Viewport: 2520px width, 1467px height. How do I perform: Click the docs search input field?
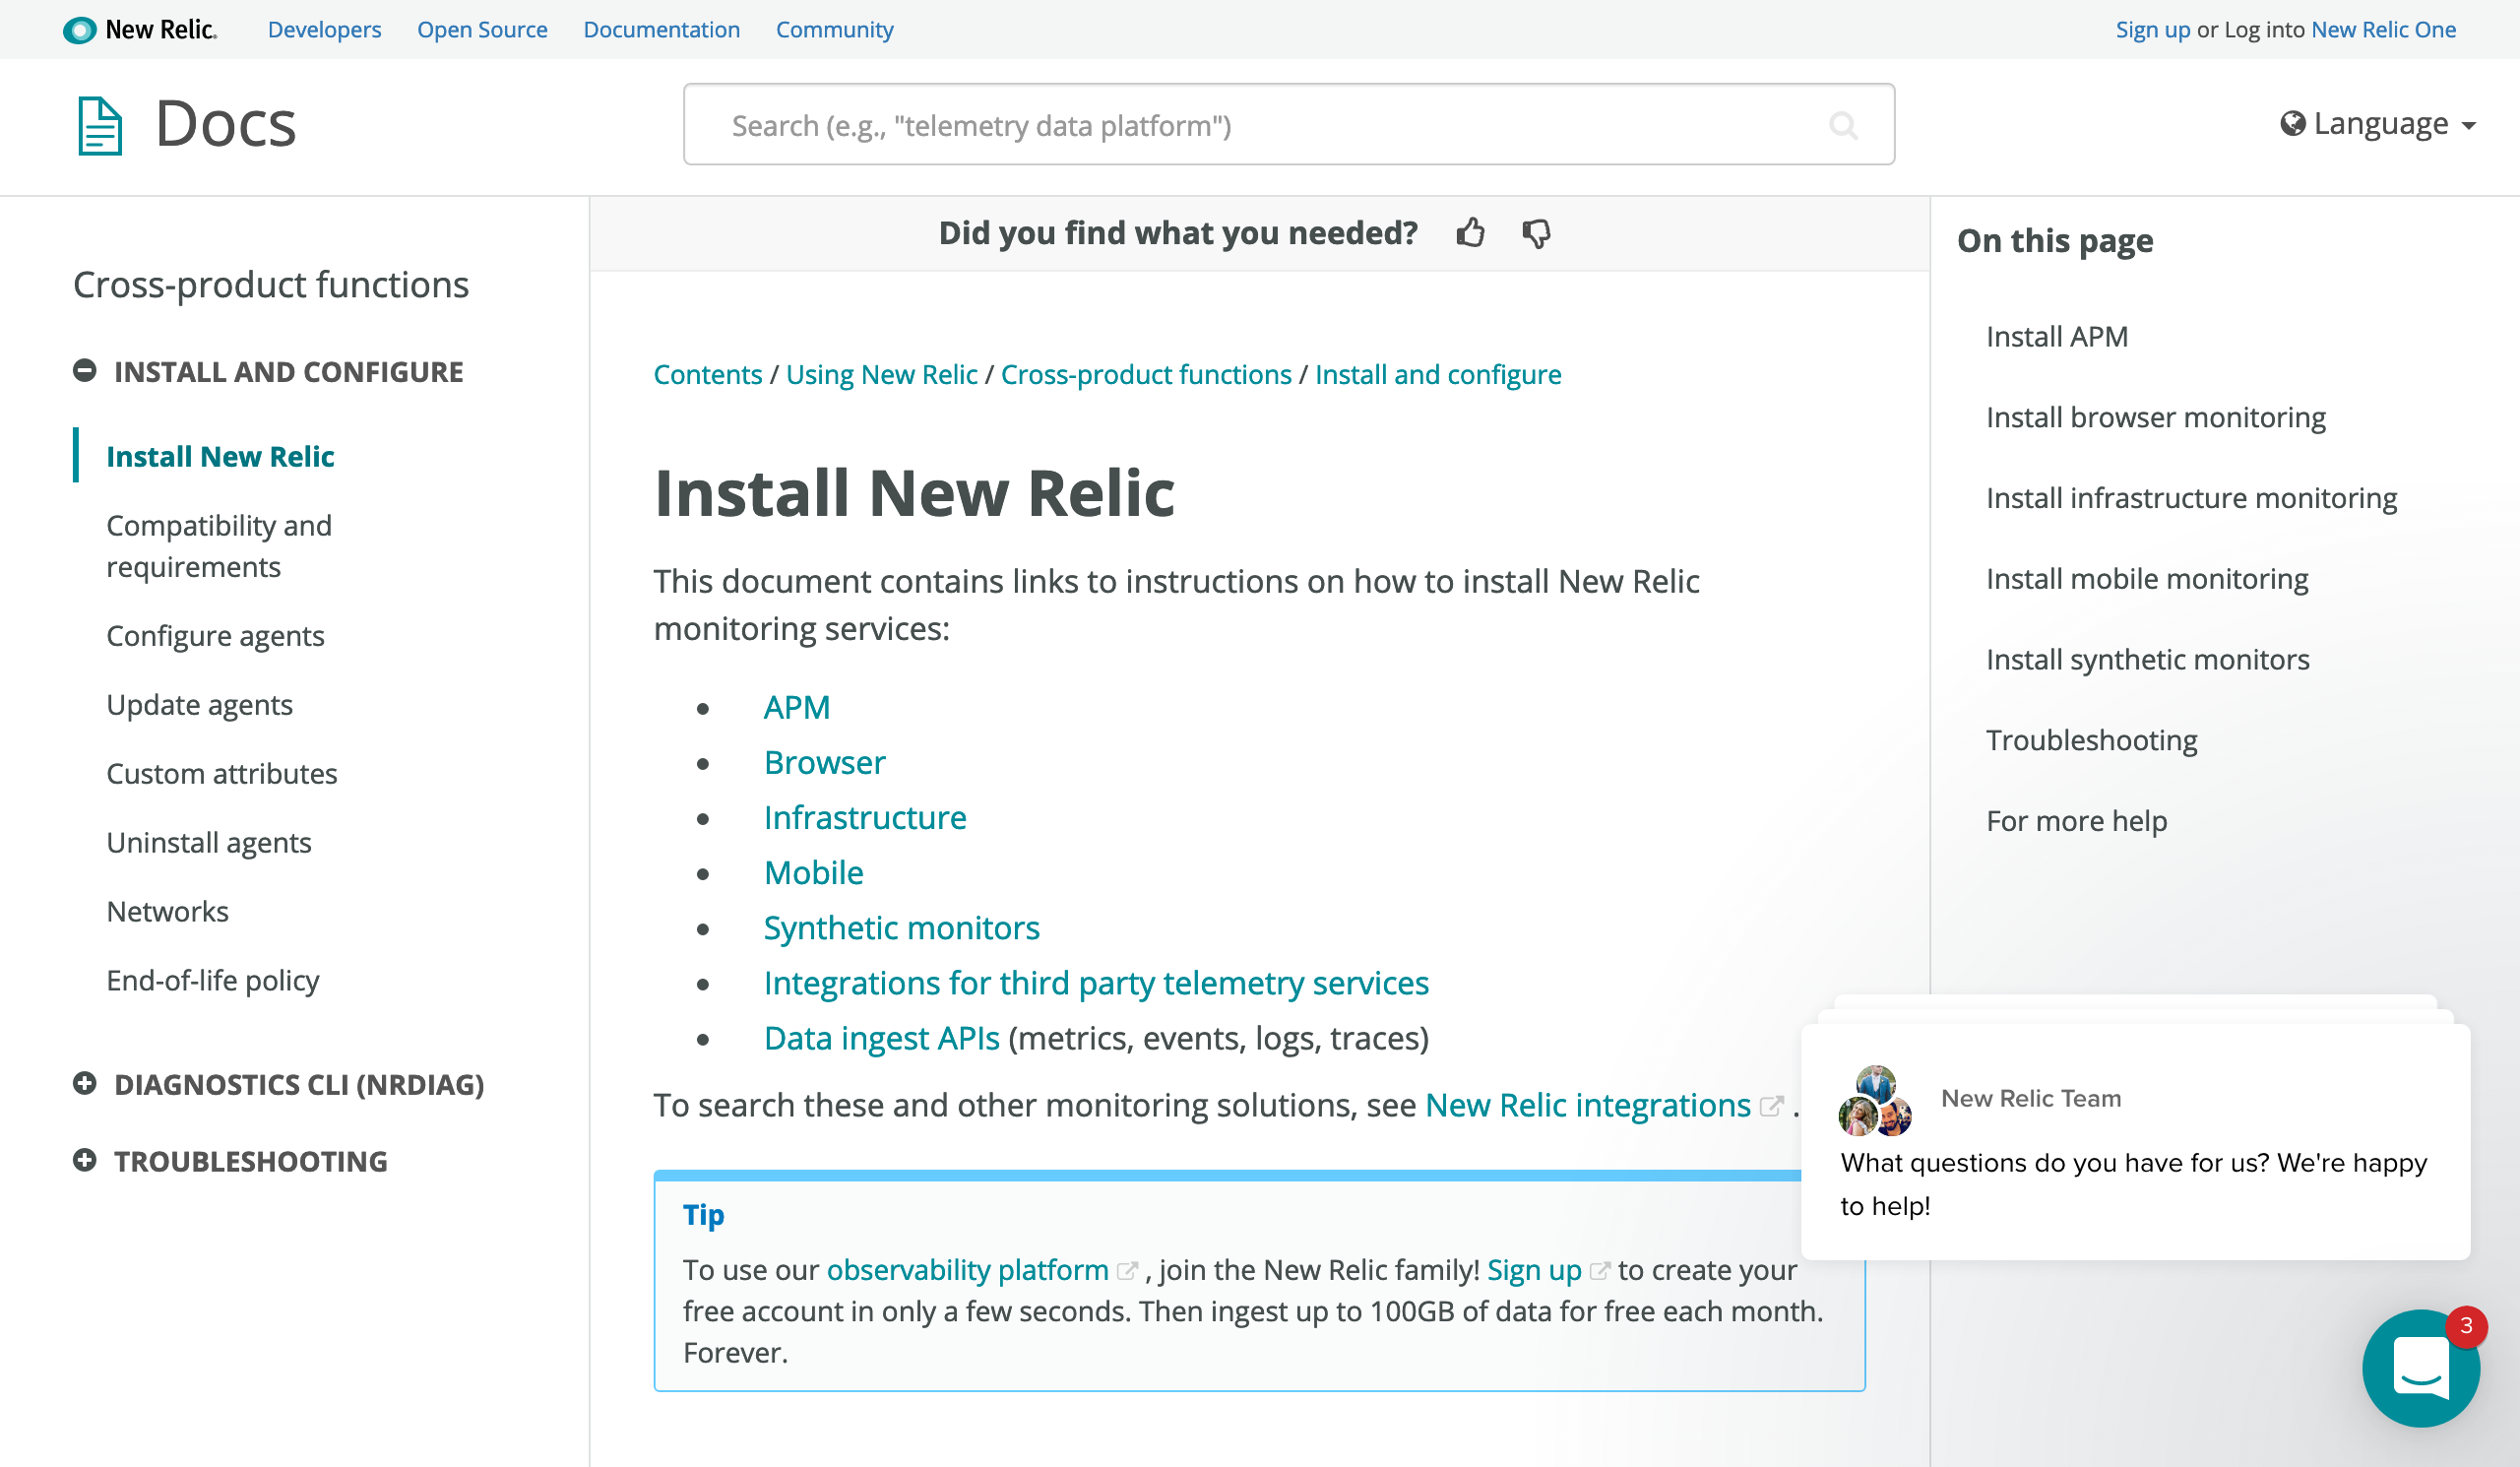(x=1260, y=125)
